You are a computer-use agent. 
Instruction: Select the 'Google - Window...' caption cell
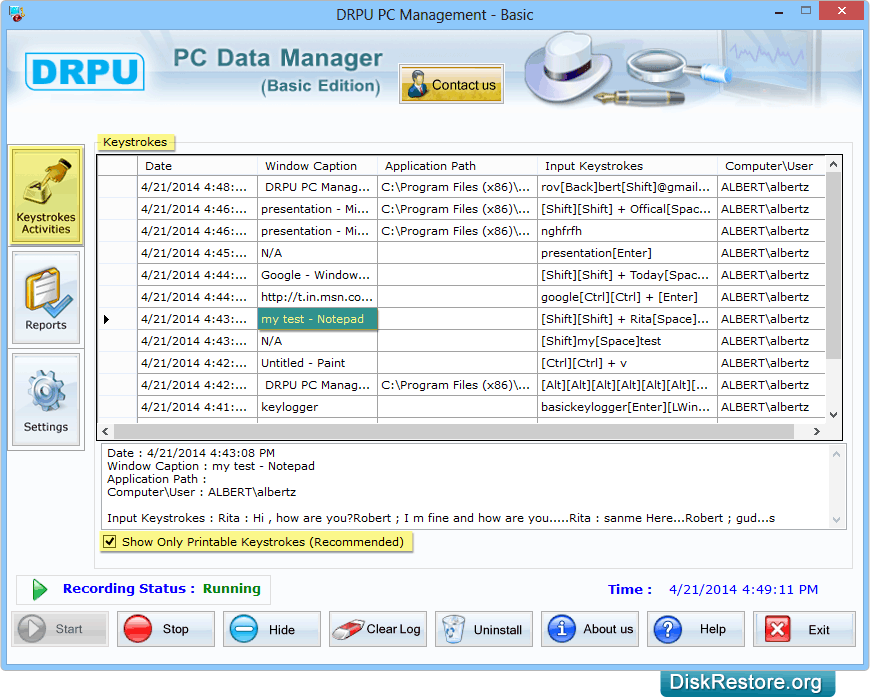pos(317,275)
